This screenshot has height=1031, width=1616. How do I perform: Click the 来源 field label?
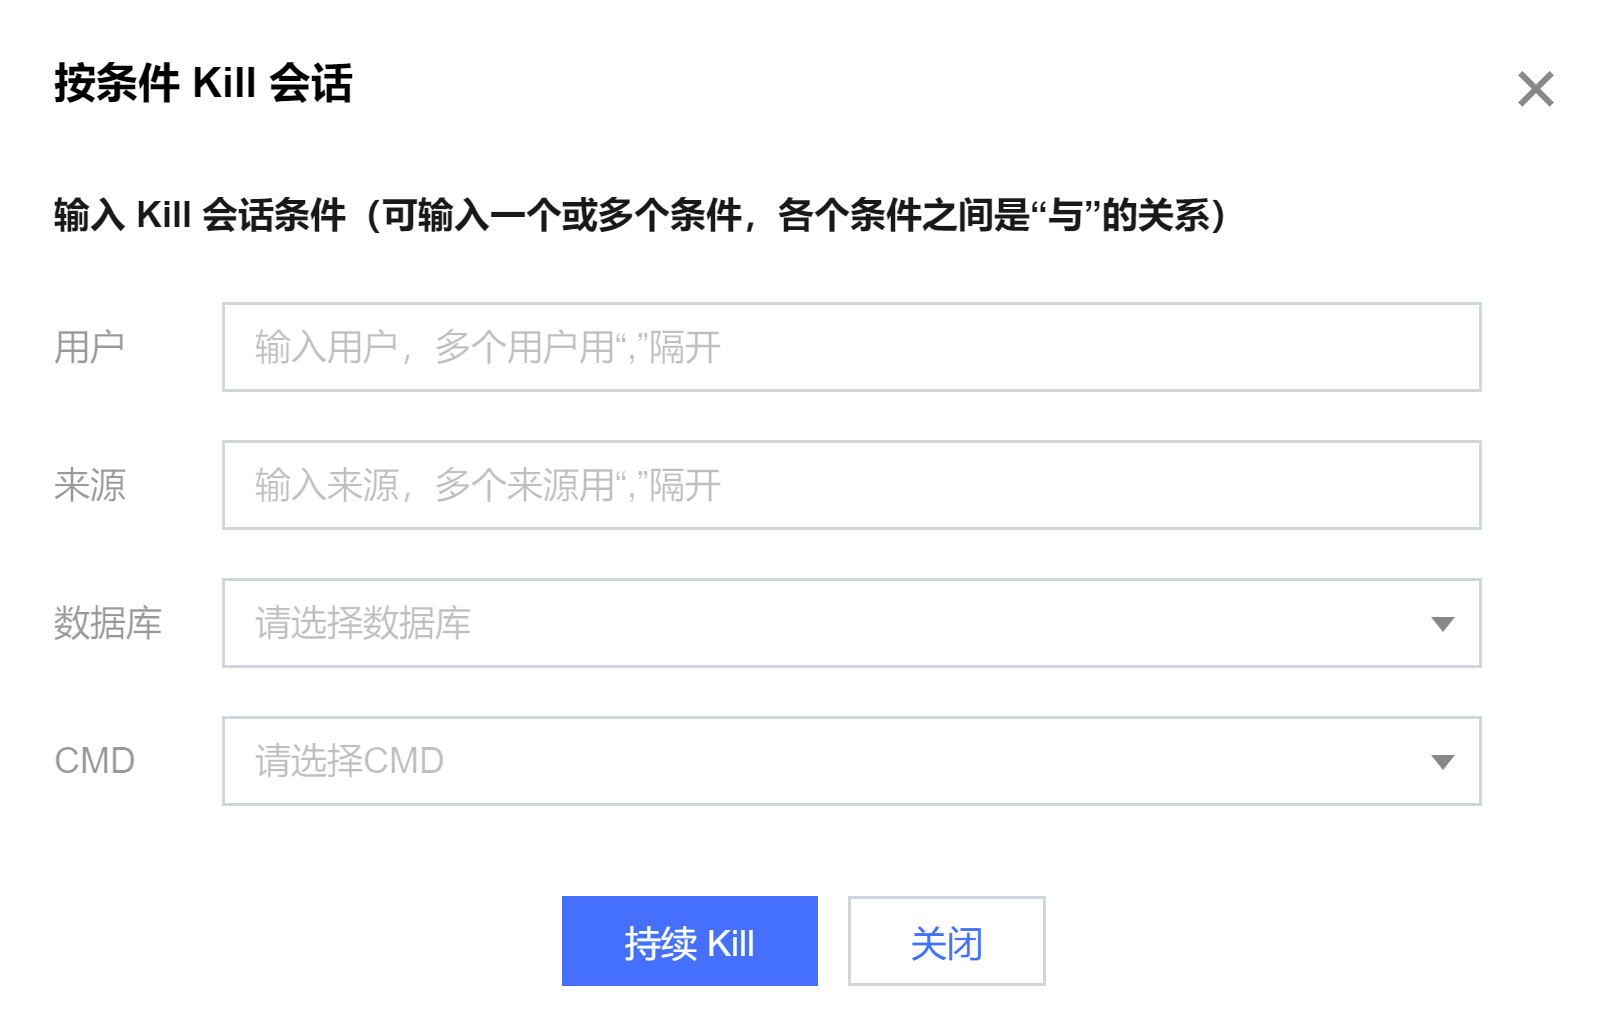click(89, 485)
